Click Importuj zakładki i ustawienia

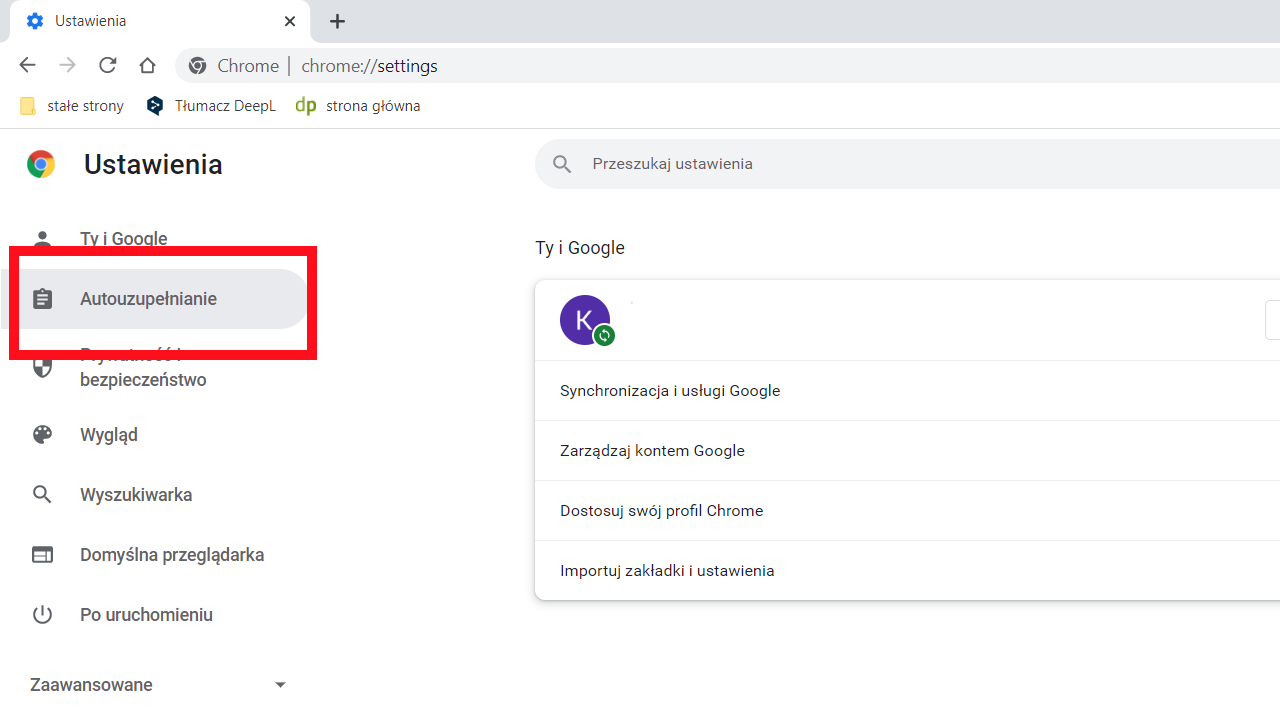[x=667, y=570]
